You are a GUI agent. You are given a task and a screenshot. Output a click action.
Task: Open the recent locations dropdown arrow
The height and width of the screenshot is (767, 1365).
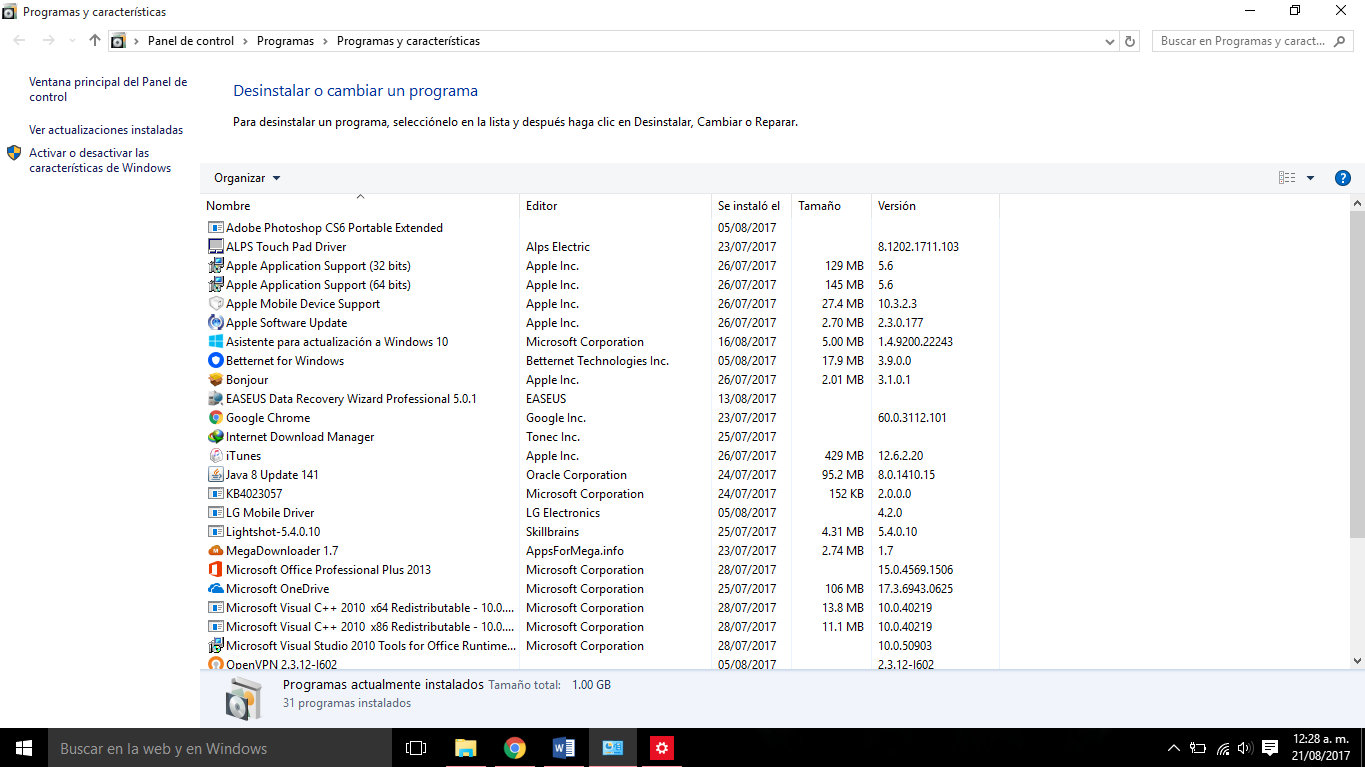click(x=72, y=41)
